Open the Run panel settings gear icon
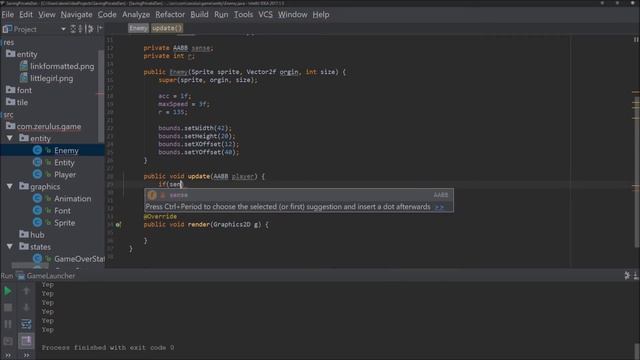 coord(627,276)
